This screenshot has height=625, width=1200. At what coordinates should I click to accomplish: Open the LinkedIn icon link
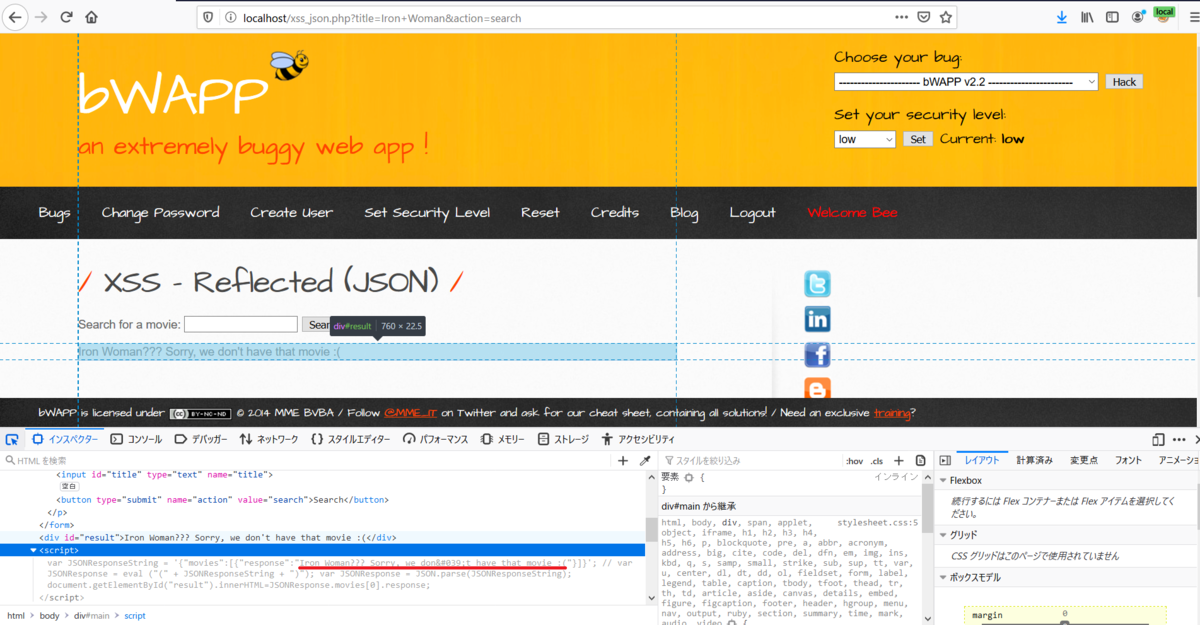click(817, 320)
